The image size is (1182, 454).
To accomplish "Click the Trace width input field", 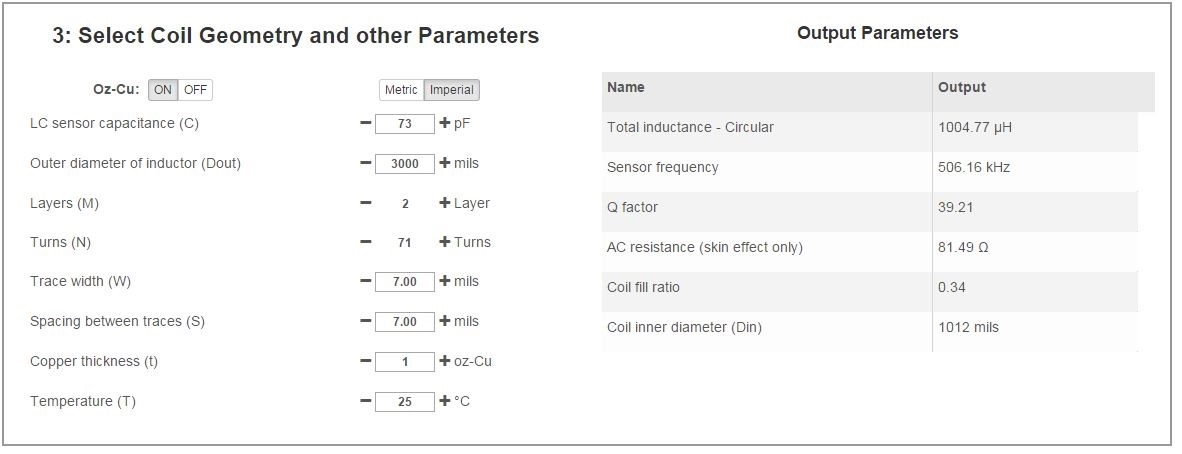I will click(405, 282).
